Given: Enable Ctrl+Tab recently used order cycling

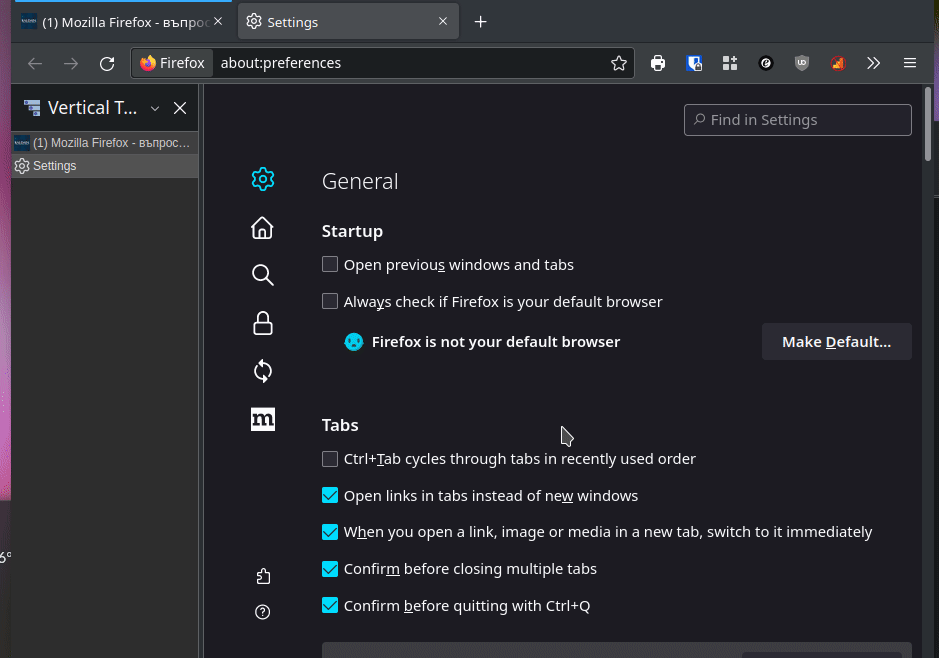Looking at the screenshot, I should coord(330,459).
